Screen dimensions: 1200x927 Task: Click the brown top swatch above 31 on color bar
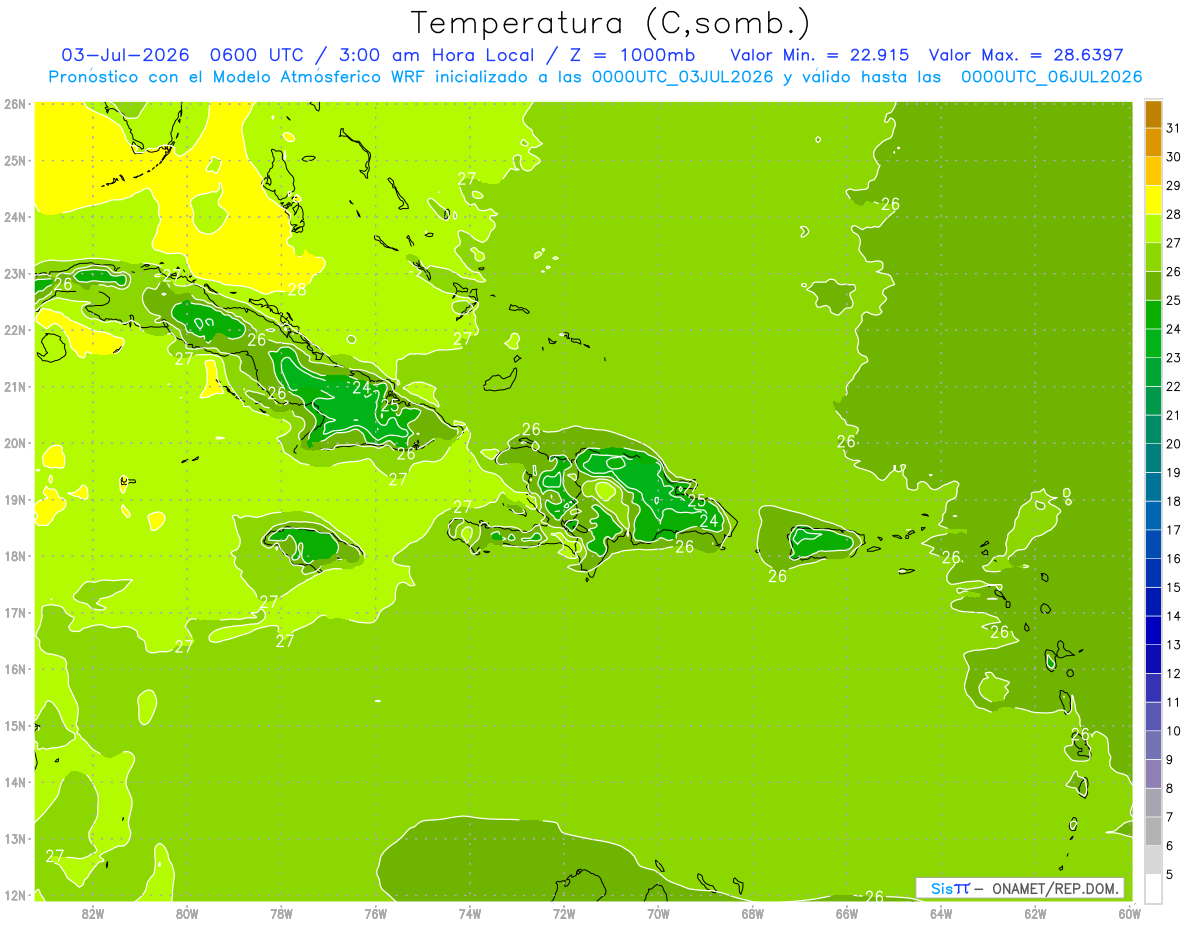pyautogui.click(x=1153, y=114)
